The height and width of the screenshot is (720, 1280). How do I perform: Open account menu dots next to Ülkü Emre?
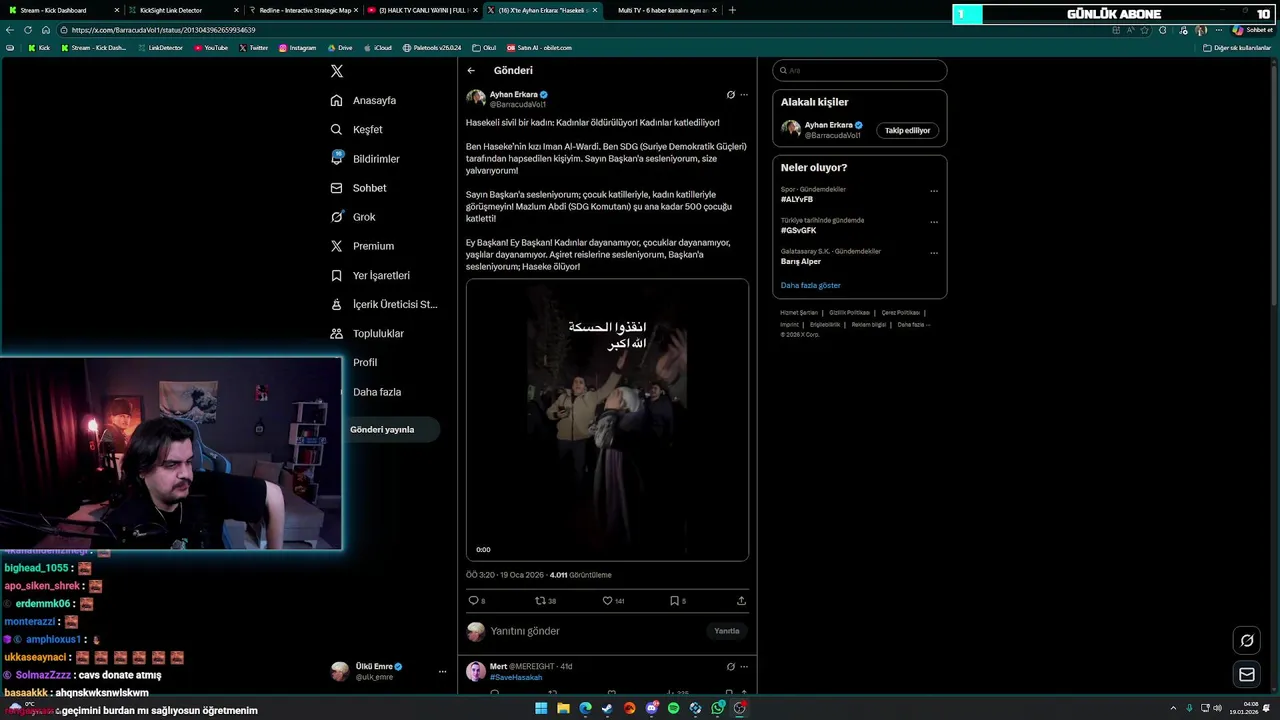coord(442,672)
